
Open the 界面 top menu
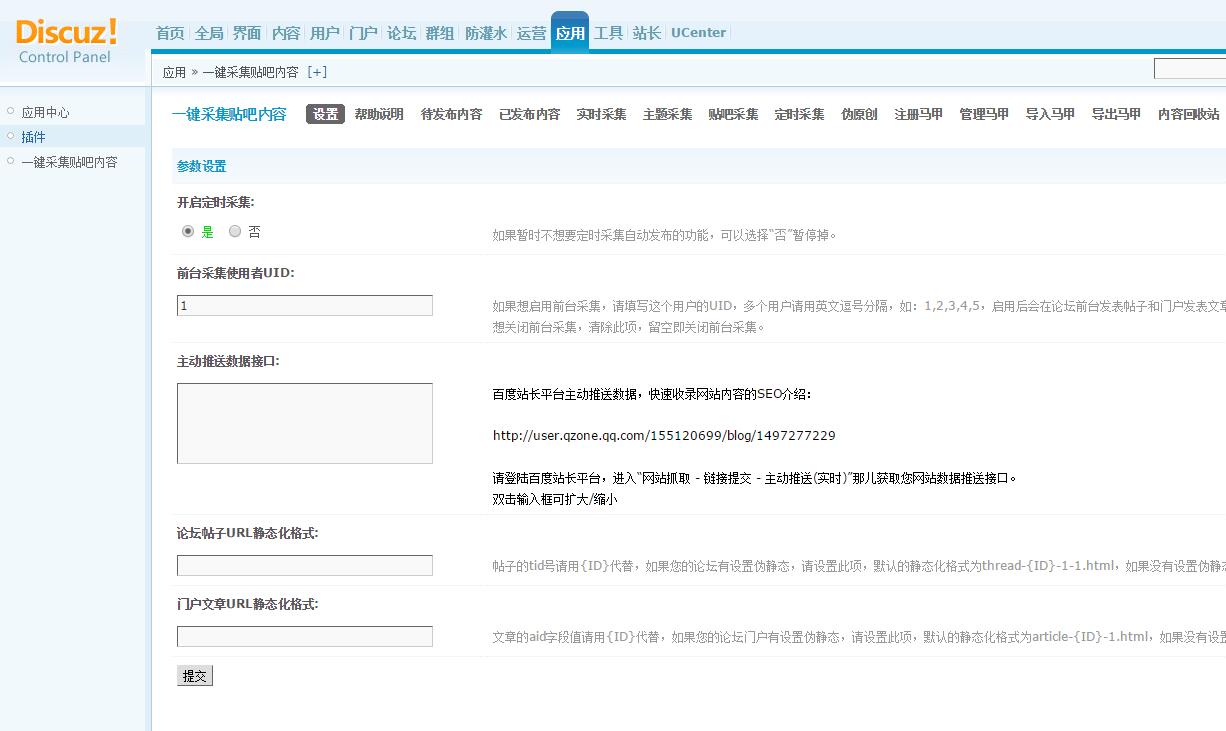pos(247,33)
